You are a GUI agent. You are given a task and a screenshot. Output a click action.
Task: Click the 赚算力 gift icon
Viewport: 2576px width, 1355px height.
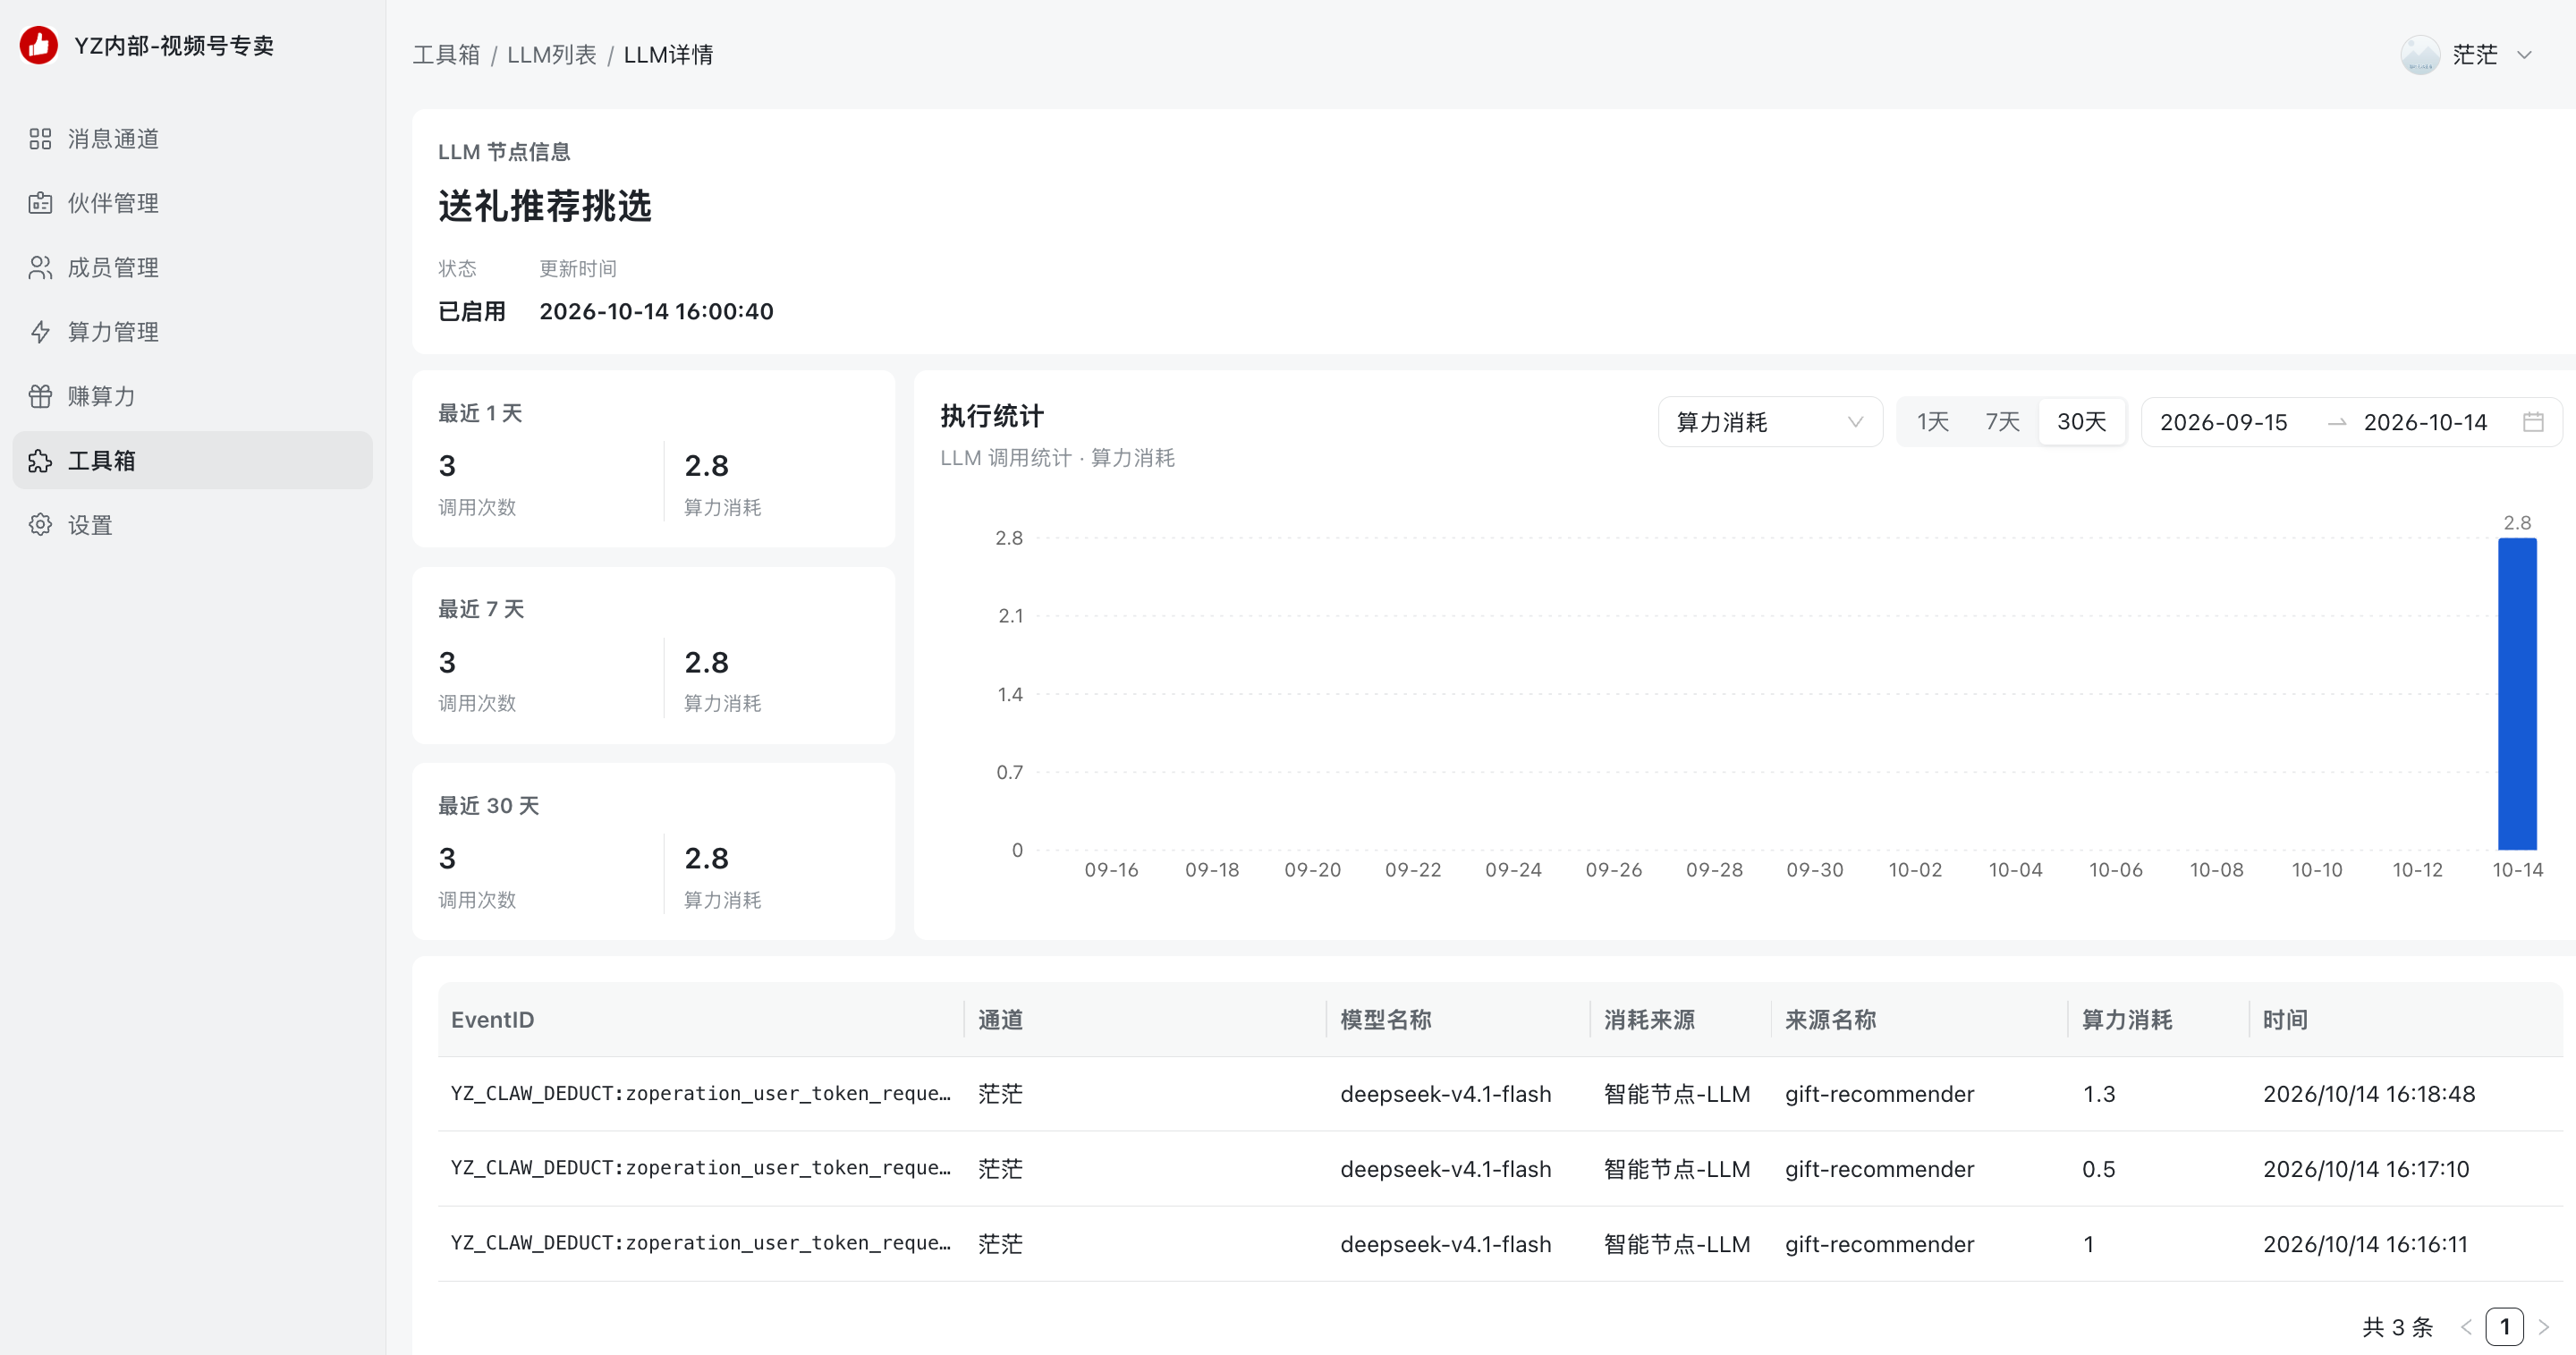click(x=40, y=396)
